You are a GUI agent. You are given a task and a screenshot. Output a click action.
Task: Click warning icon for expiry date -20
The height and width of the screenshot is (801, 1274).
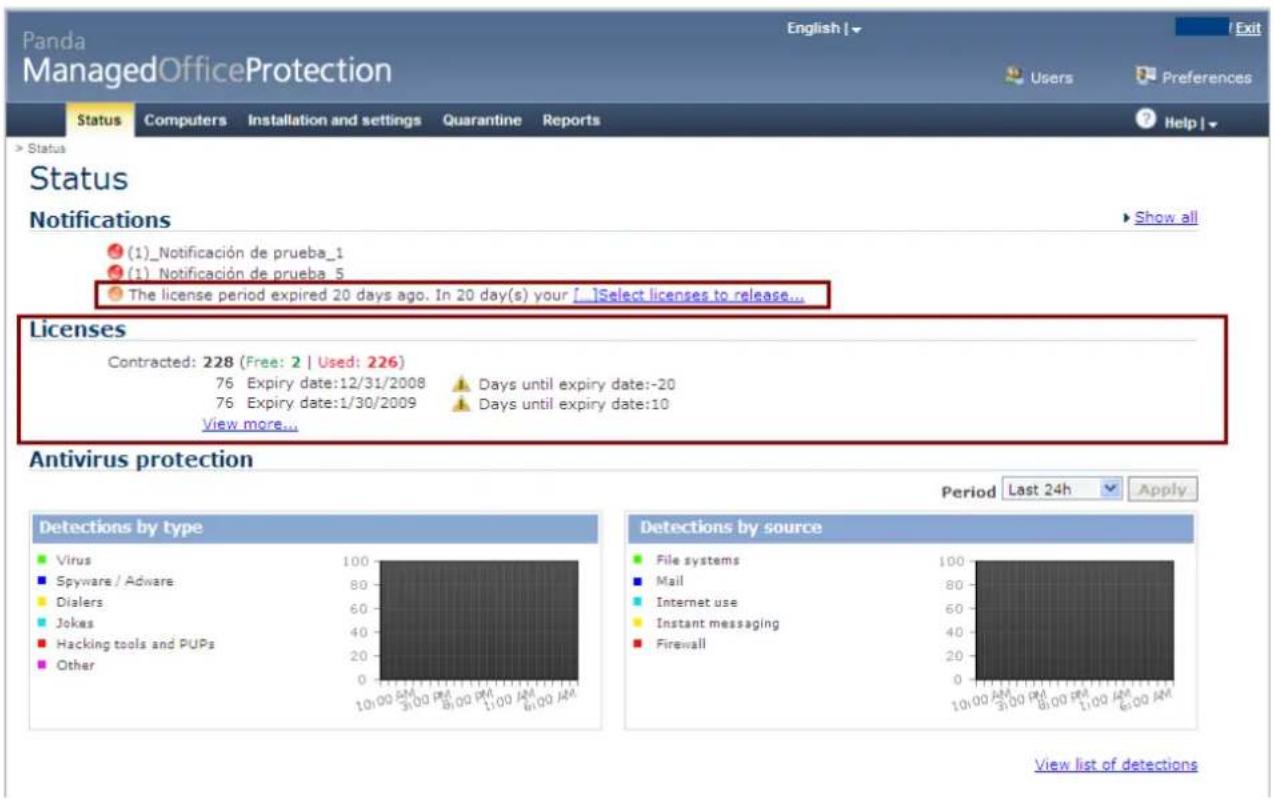(461, 383)
